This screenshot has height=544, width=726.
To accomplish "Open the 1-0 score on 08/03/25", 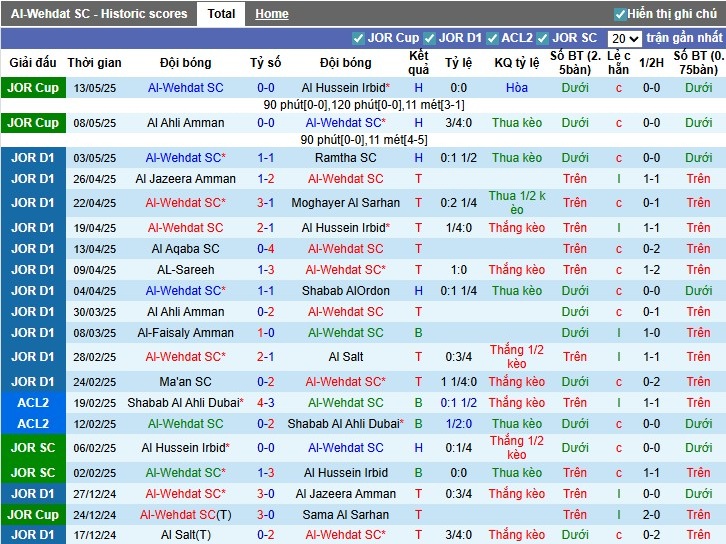I will click(266, 333).
